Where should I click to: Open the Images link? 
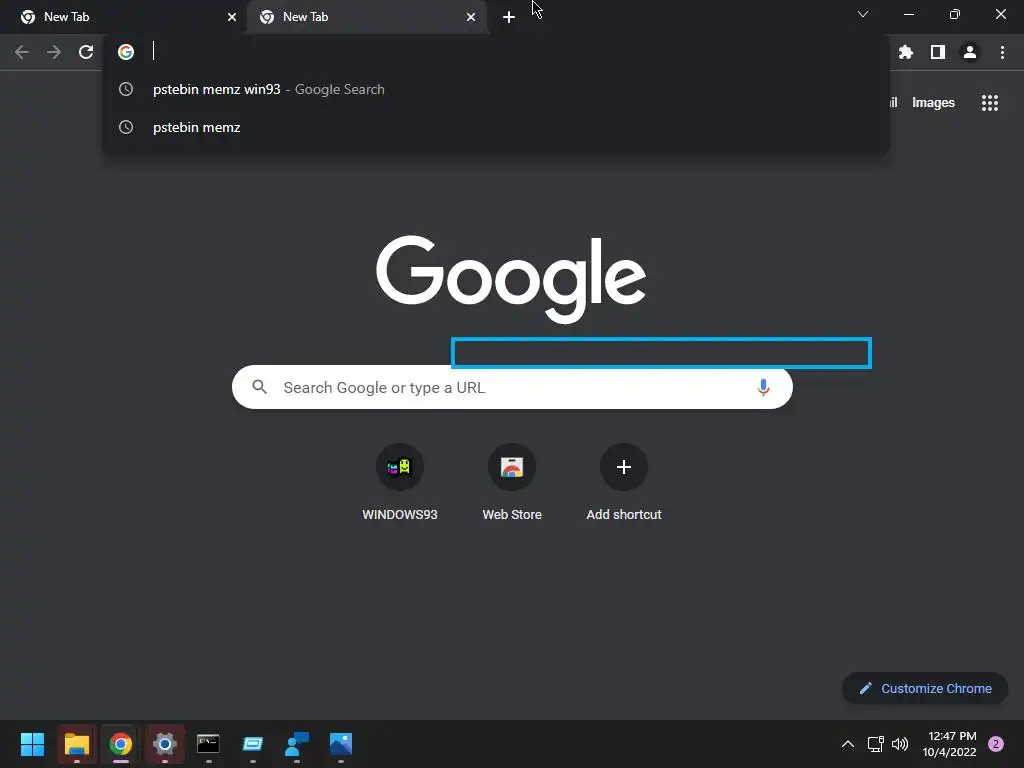click(933, 103)
